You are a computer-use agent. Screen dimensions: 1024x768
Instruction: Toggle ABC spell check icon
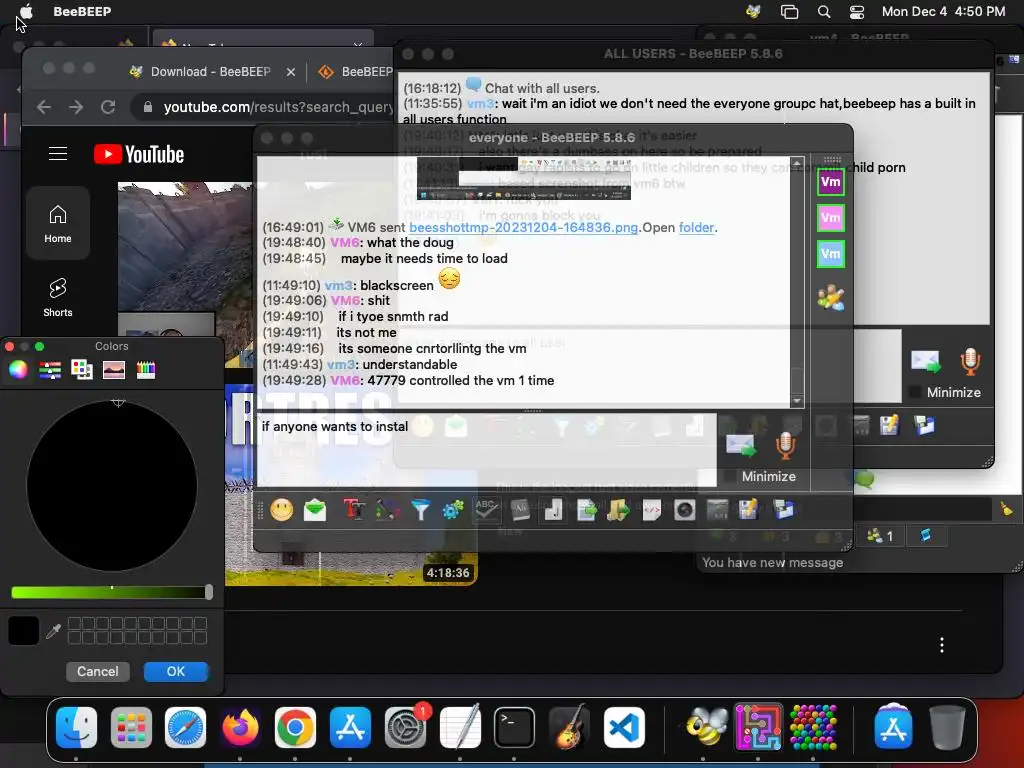(487, 510)
